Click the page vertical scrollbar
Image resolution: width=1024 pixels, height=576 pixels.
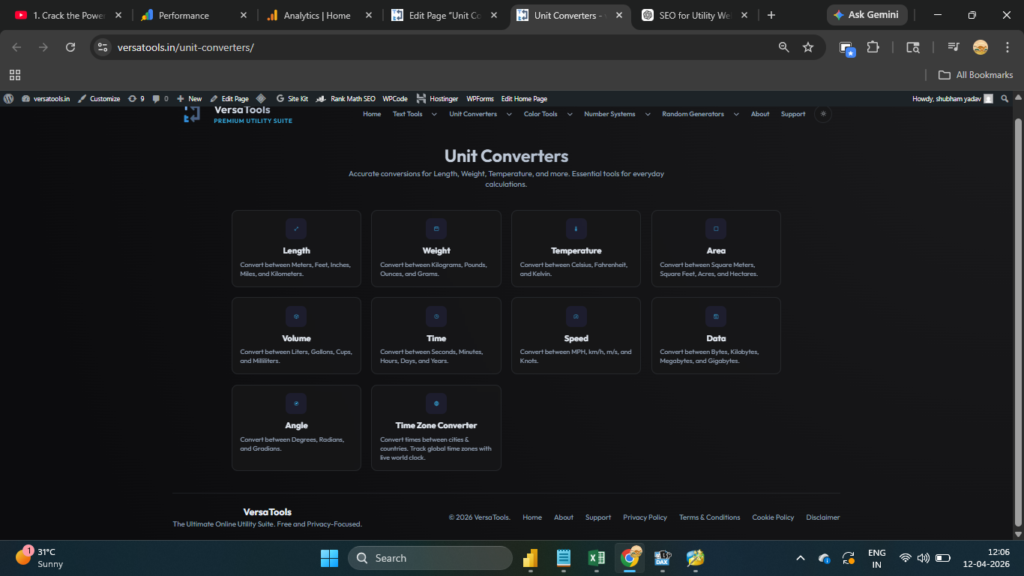1017,320
